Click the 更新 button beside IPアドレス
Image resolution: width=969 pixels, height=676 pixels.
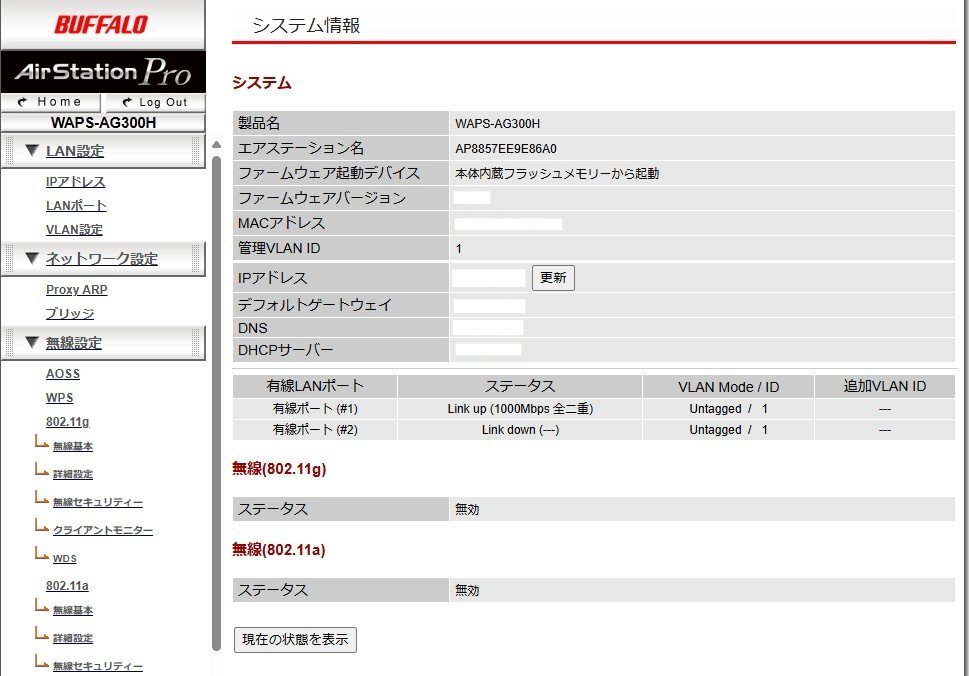point(553,278)
